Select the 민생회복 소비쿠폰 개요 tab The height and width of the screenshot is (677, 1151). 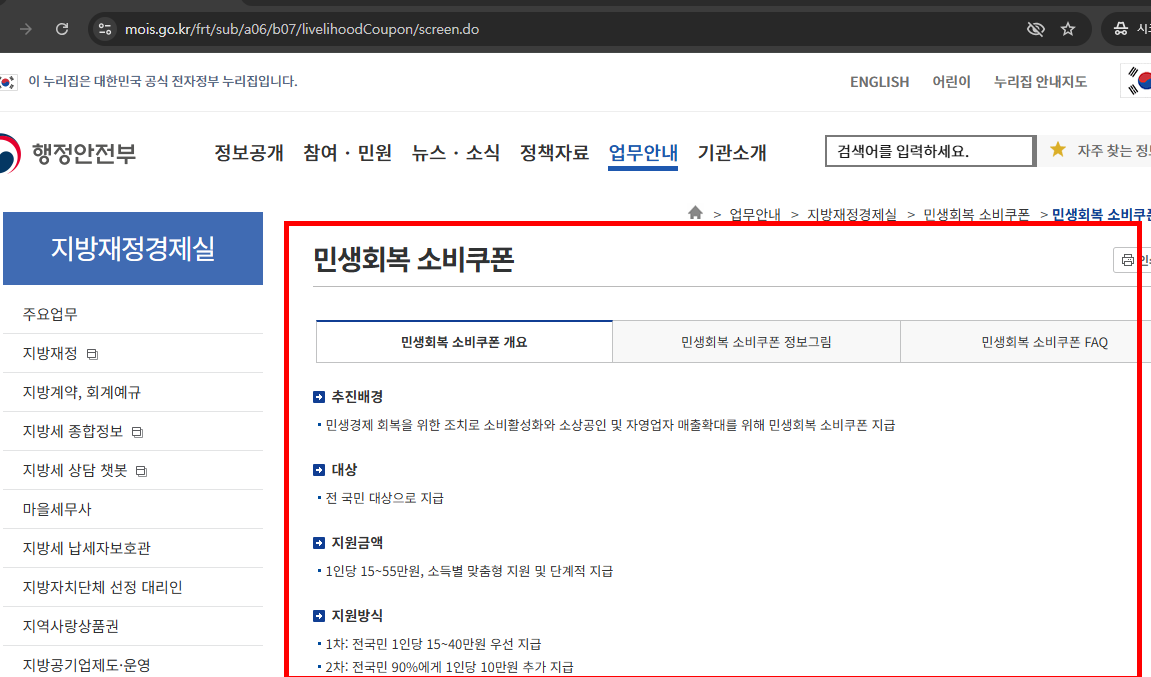(x=464, y=341)
